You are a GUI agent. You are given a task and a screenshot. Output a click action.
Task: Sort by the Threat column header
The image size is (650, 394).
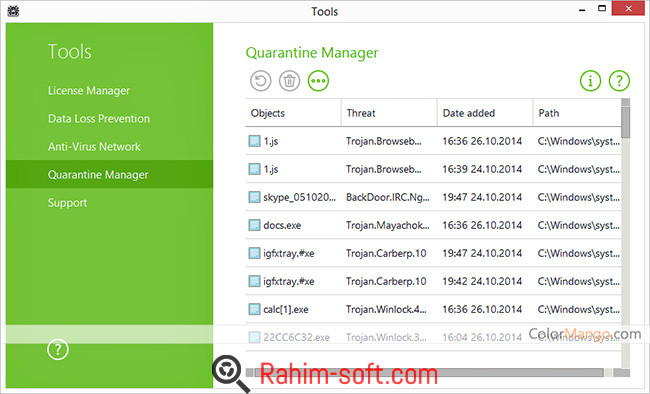point(389,113)
